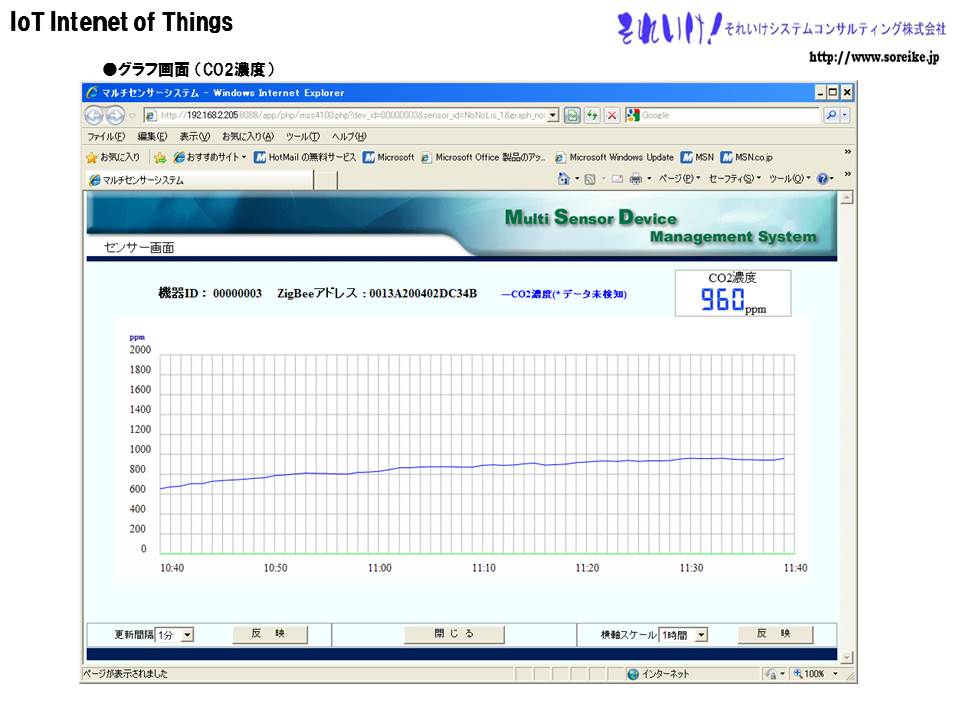Expand the おすすめサイト suggested sites dropdown
Screen dimensions: 960x720
tap(210, 157)
